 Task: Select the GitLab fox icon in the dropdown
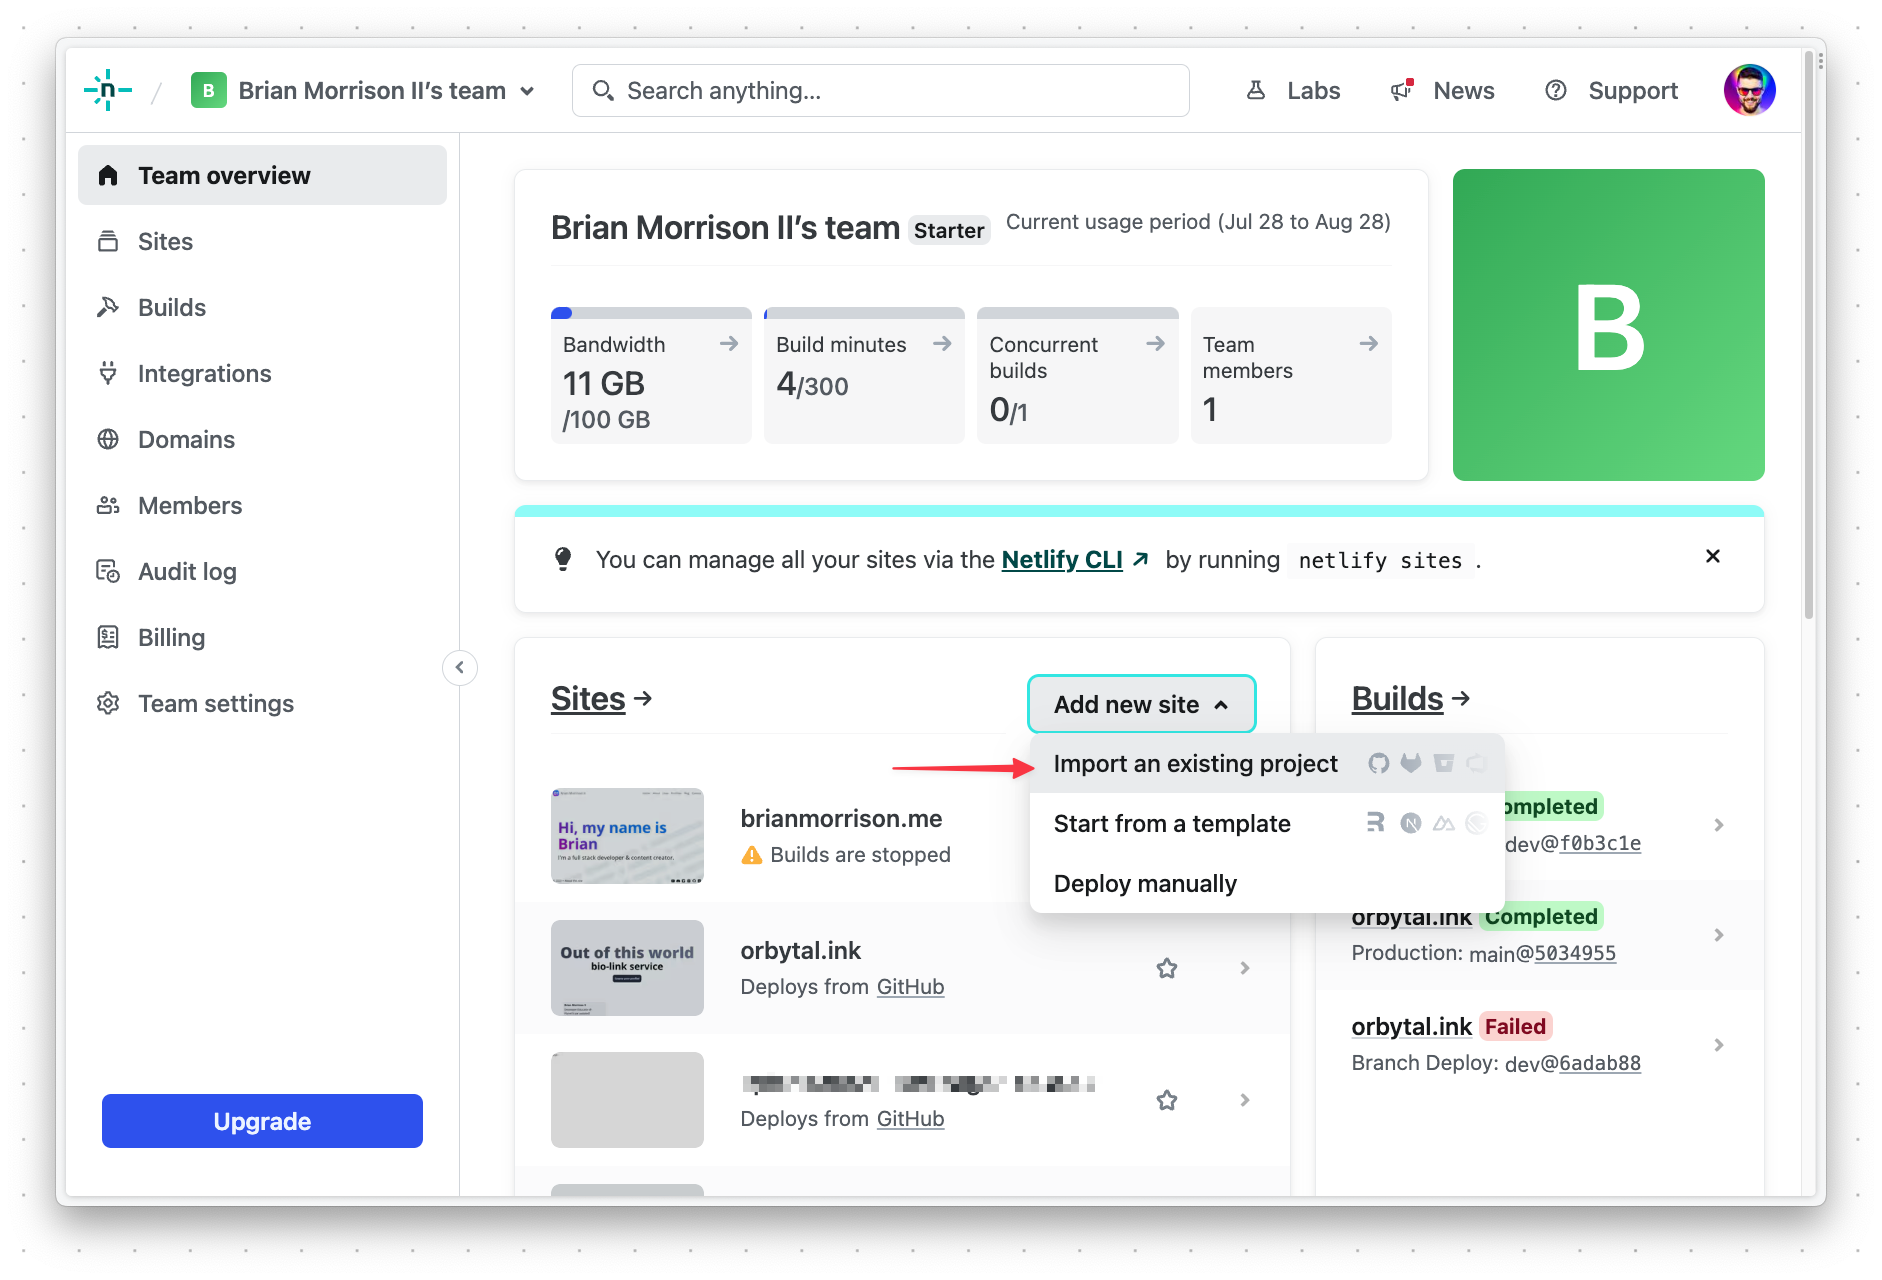tap(1411, 764)
